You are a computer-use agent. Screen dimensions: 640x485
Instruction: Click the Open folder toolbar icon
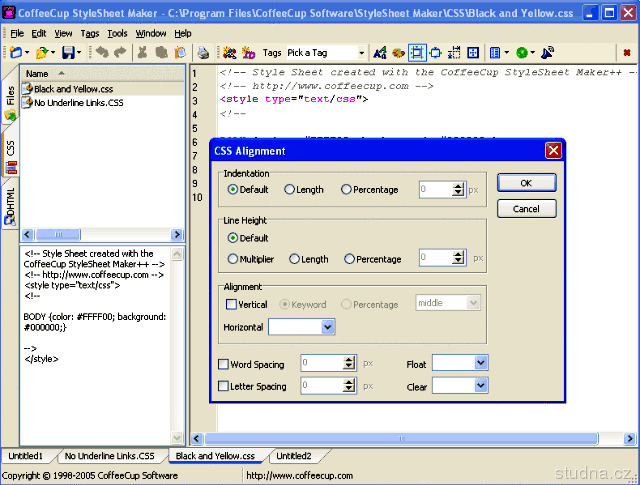pyautogui.click(x=42, y=52)
